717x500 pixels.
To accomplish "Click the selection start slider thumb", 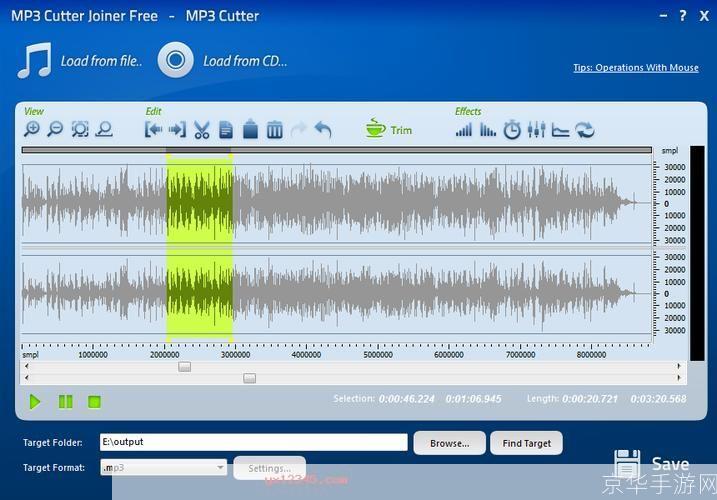I will (185, 366).
